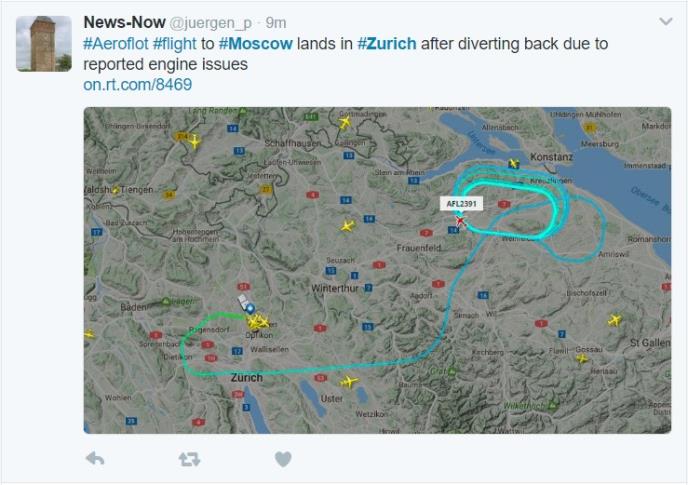Open the News-Now profile name
This screenshot has width=688, height=485.
pos(124,22)
